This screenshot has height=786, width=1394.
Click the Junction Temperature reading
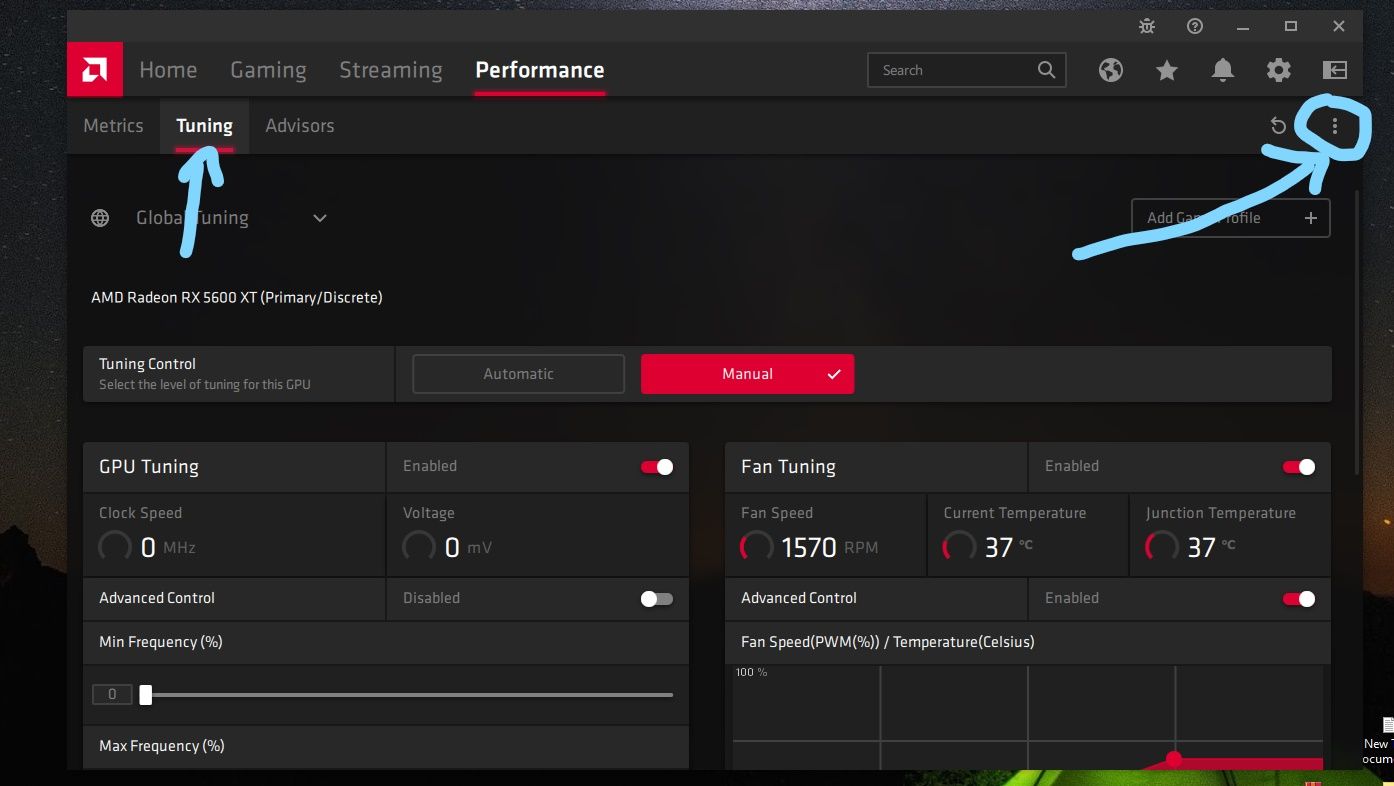1190,547
